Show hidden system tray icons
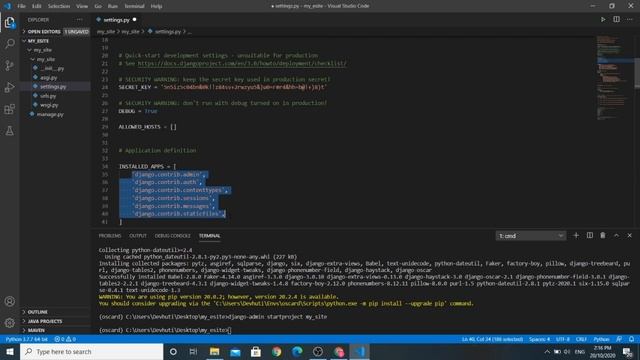Viewport: 640px width, 360px height. pyautogui.click(x=547, y=351)
